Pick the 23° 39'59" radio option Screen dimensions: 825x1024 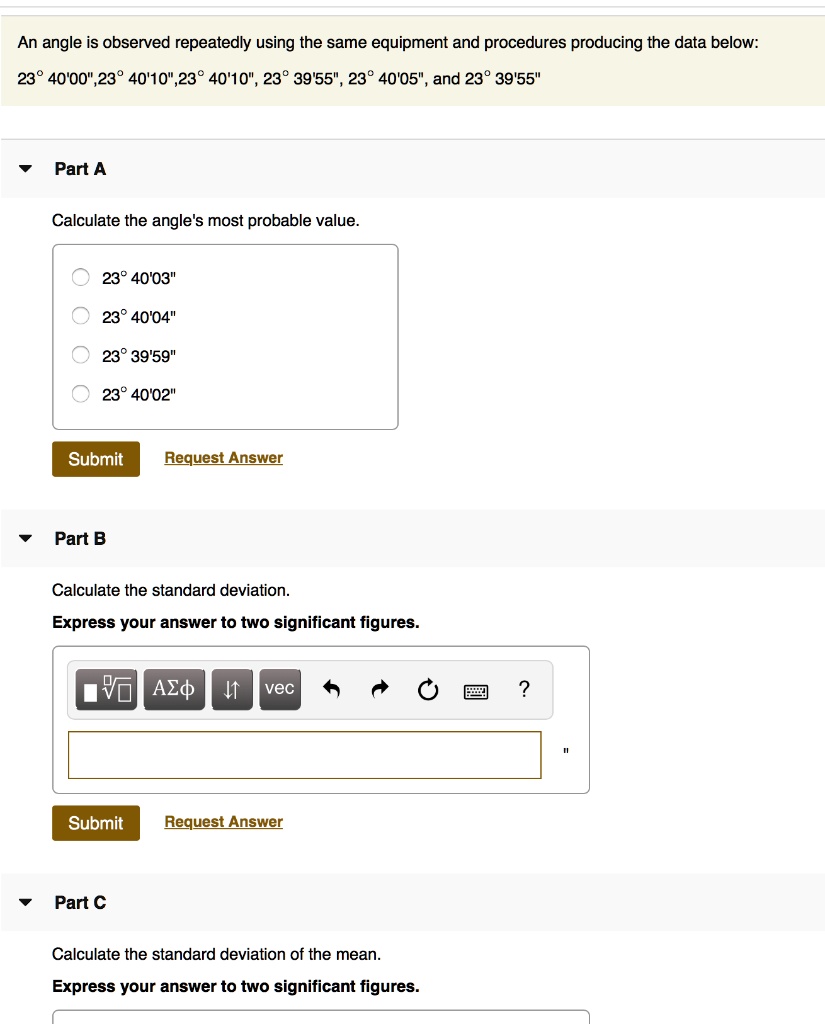80,355
